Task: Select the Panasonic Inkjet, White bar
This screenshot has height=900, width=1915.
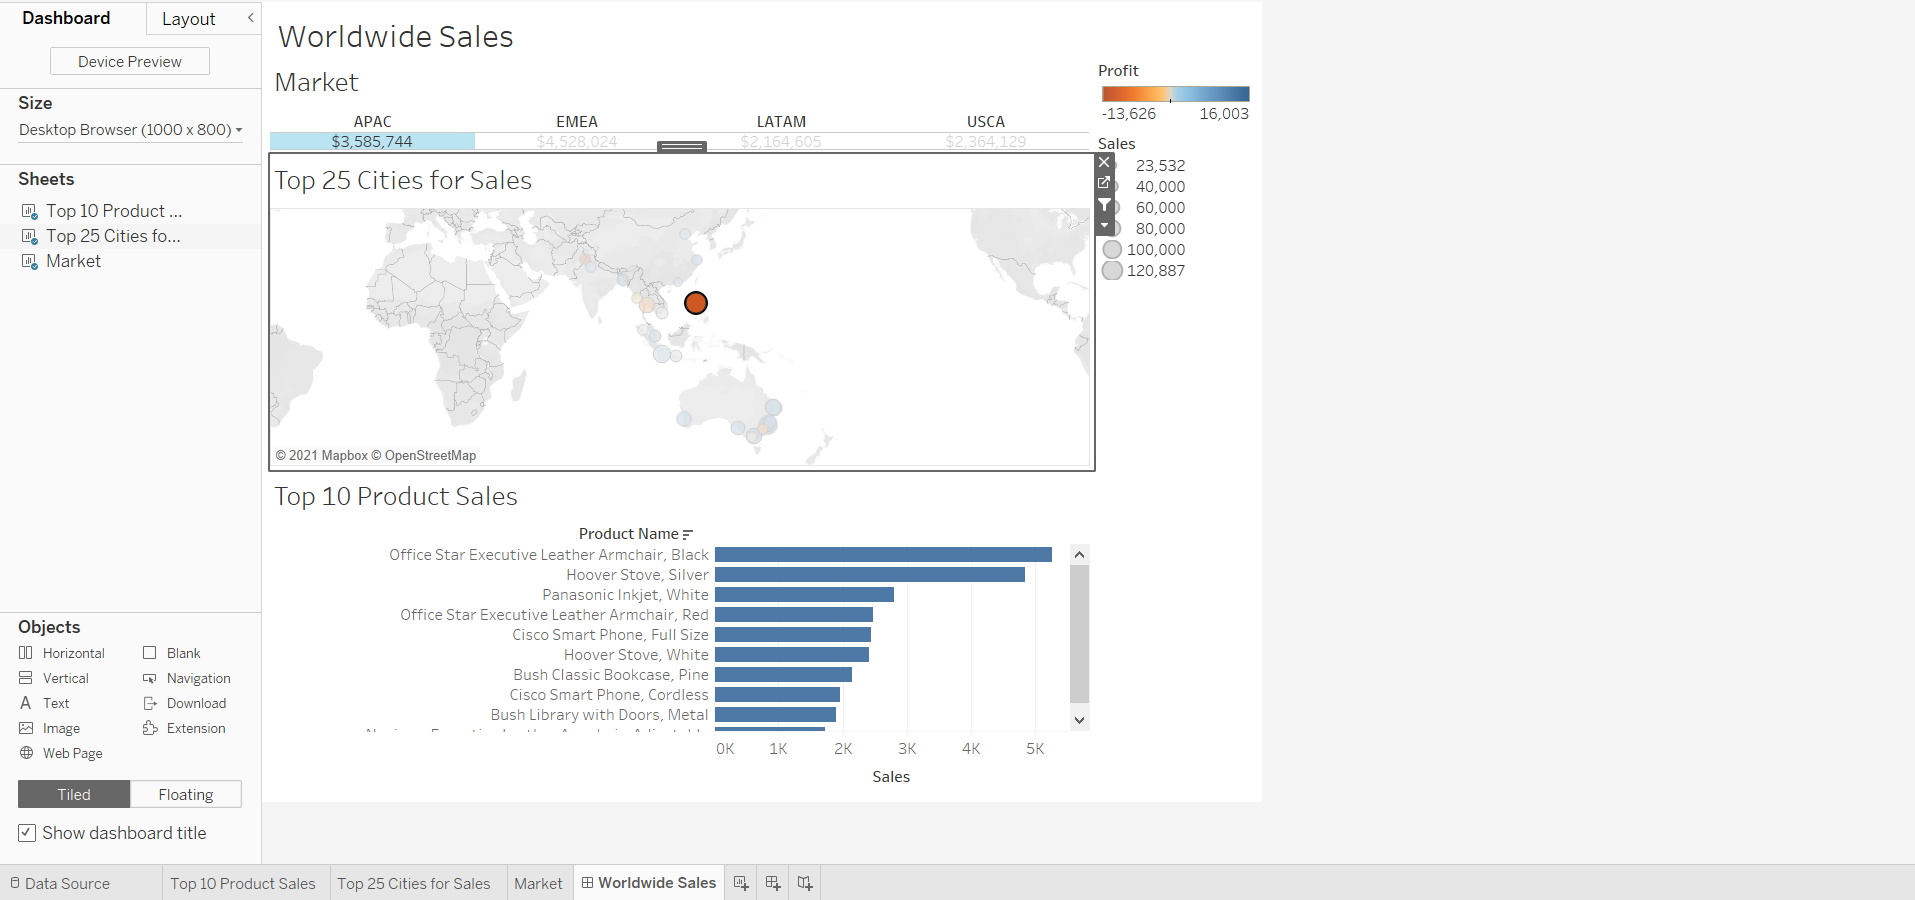Action: [804, 595]
